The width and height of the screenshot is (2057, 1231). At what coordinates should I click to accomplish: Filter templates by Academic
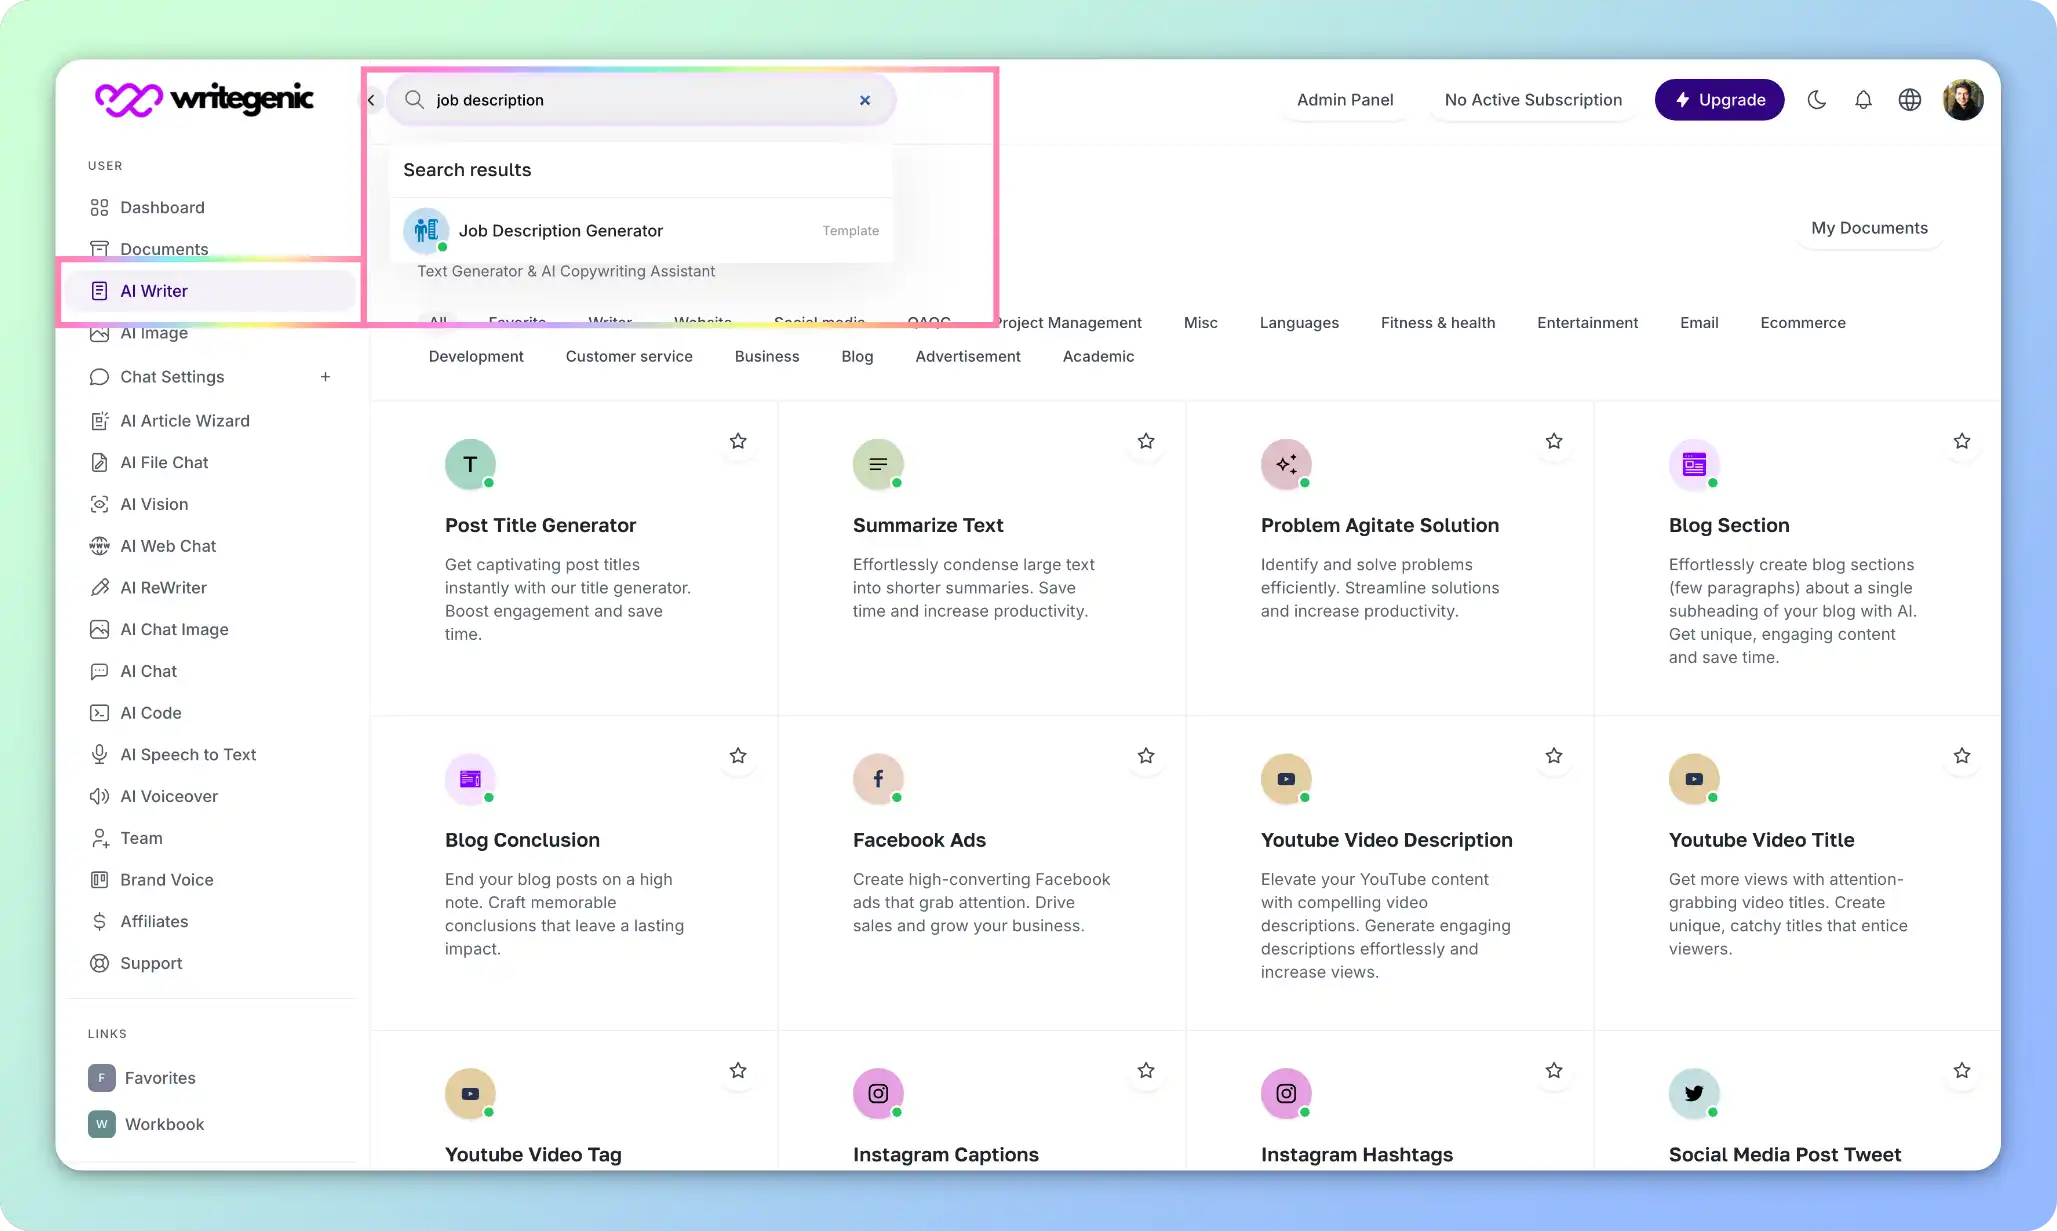[1098, 357]
